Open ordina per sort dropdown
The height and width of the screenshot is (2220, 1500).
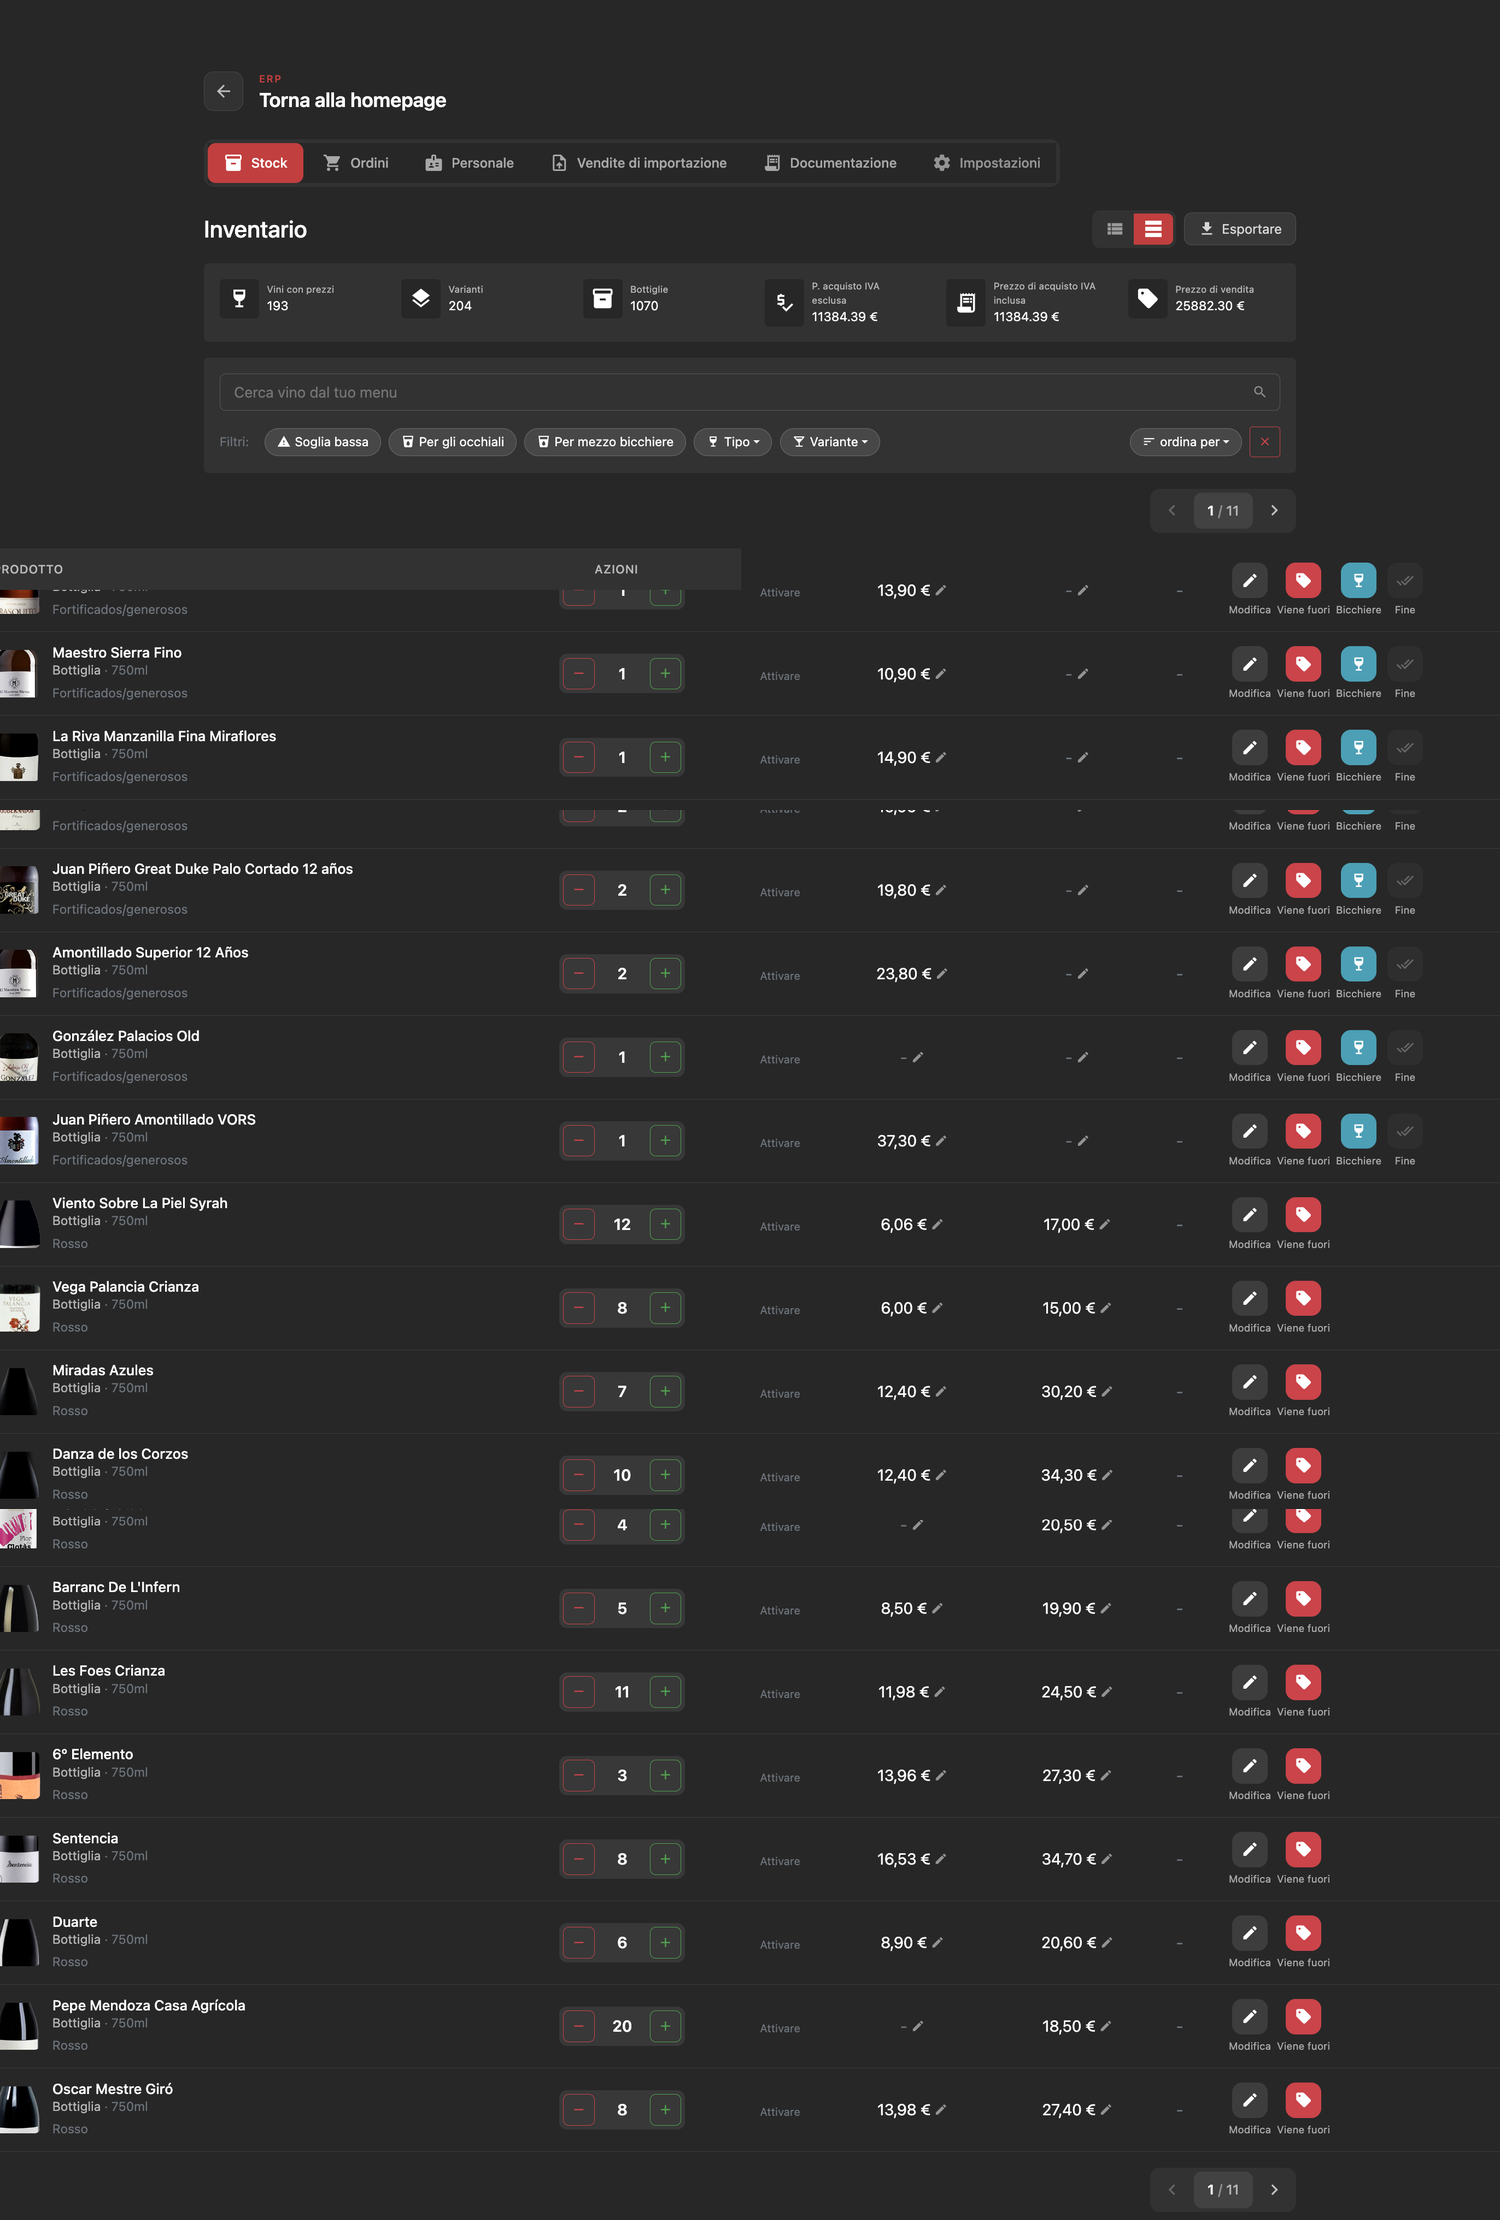click(x=1186, y=442)
